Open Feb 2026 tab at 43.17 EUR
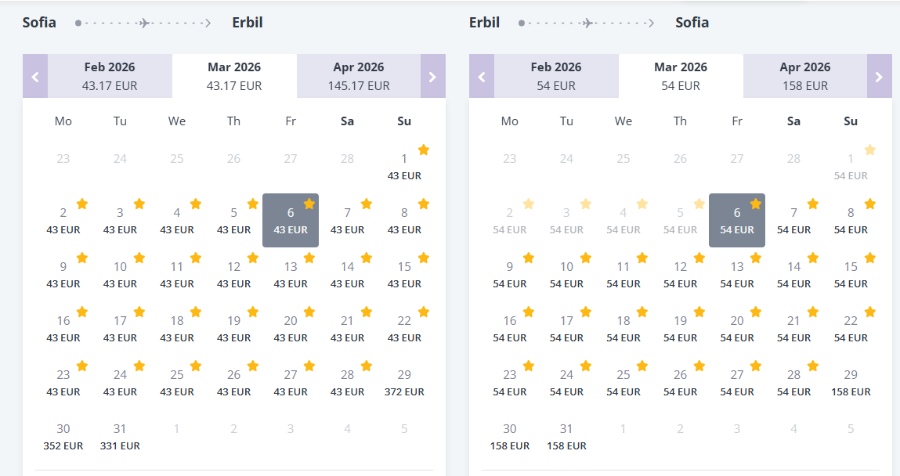The image size is (900, 476). (110, 76)
